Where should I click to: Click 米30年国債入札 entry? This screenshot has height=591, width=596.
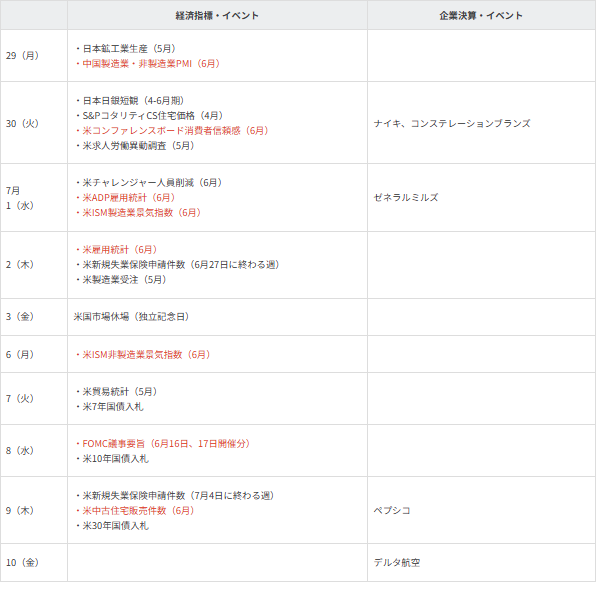pyautogui.click(x=112, y=526)
